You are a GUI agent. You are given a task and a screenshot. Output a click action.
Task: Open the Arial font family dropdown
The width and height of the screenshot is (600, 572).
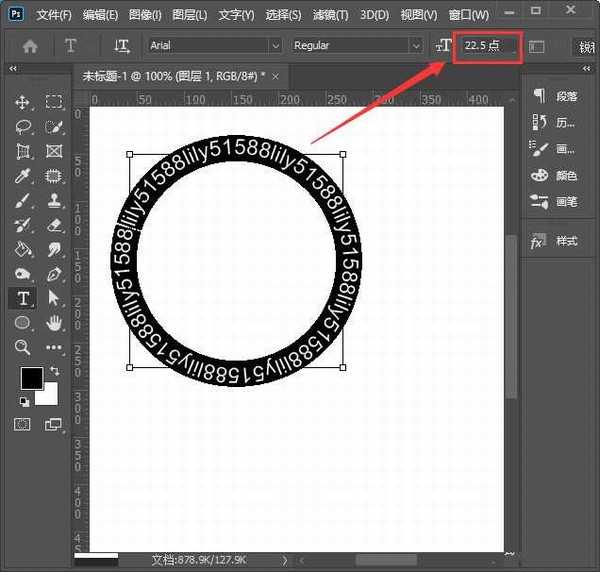213,46
